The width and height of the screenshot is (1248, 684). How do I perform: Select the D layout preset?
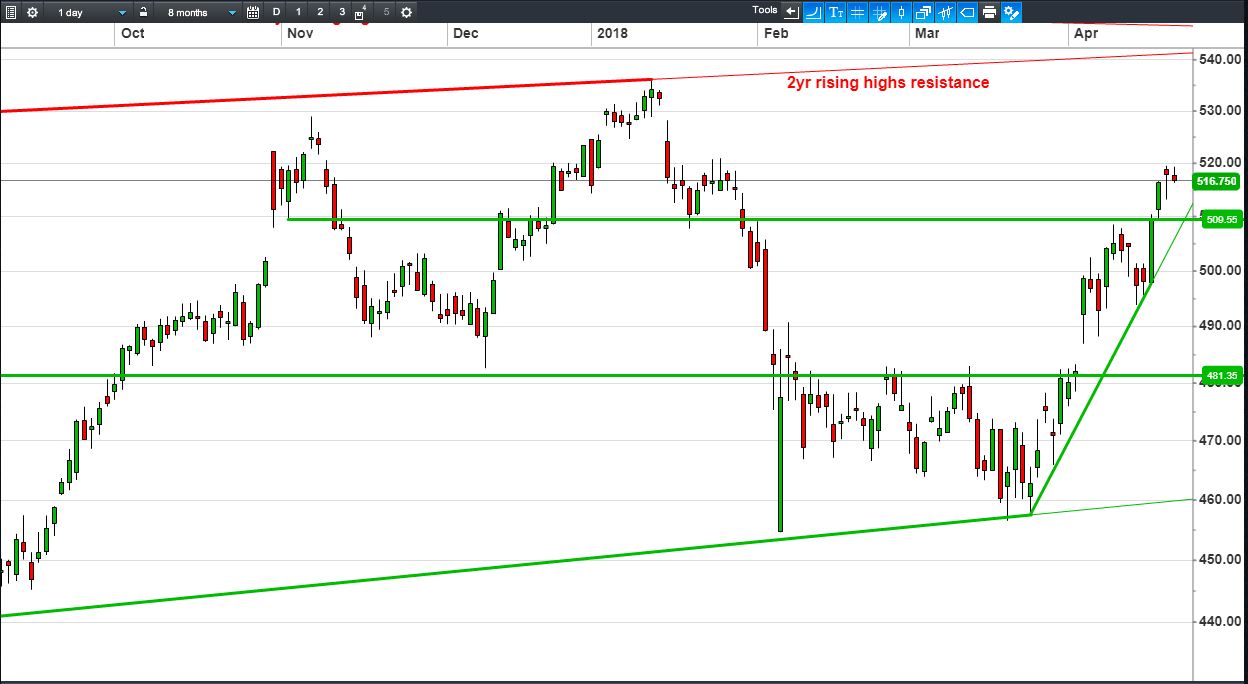pyautogui.click(x=277, y=12)
